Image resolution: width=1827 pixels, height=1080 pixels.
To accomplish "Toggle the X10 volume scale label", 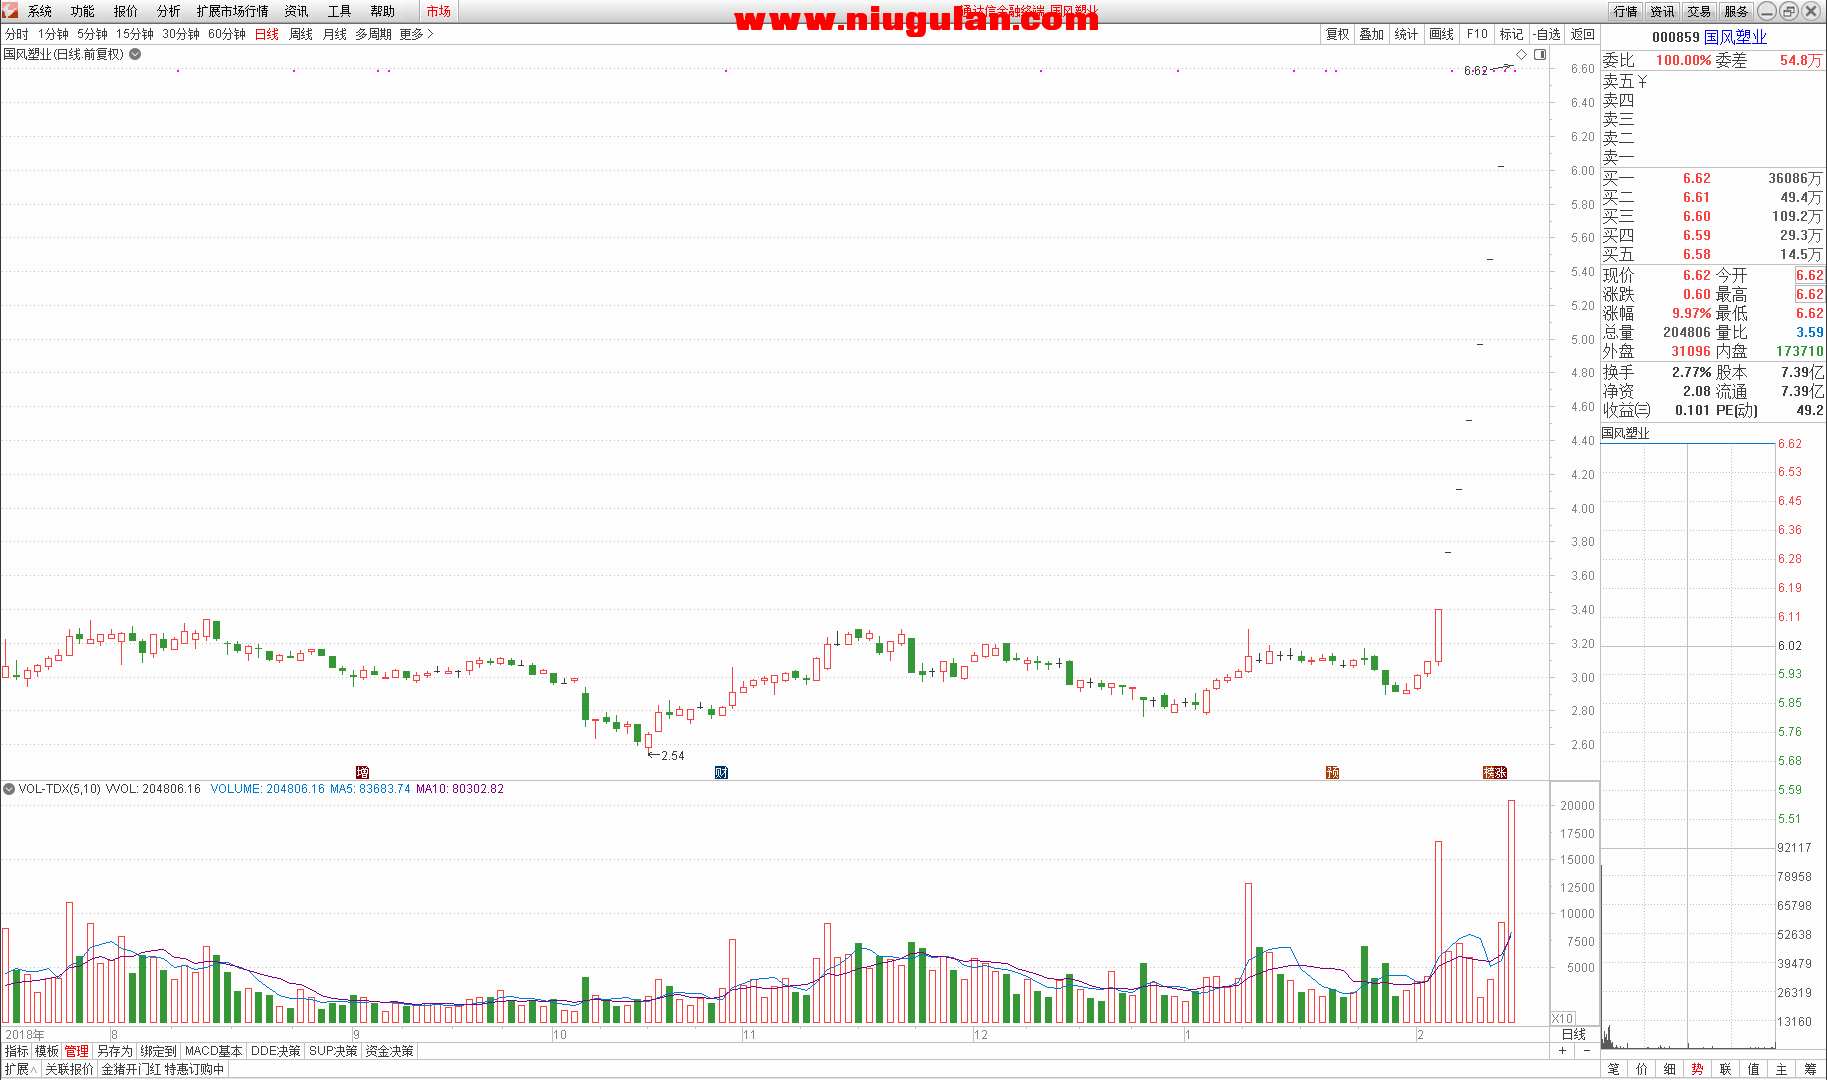I will point(1563,1018).
